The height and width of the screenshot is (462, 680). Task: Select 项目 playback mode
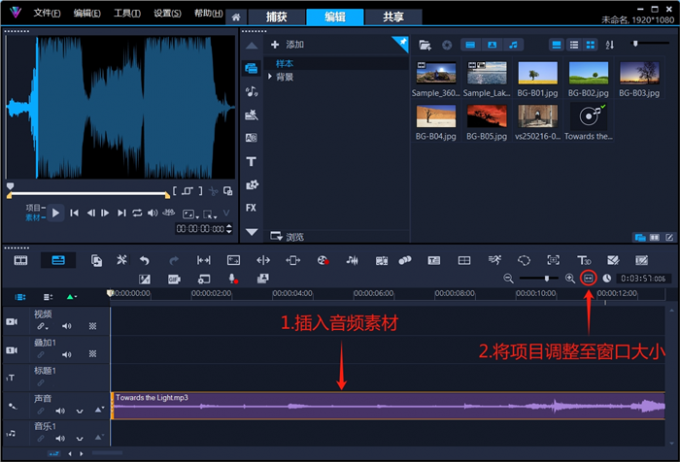tap(34, 208)
